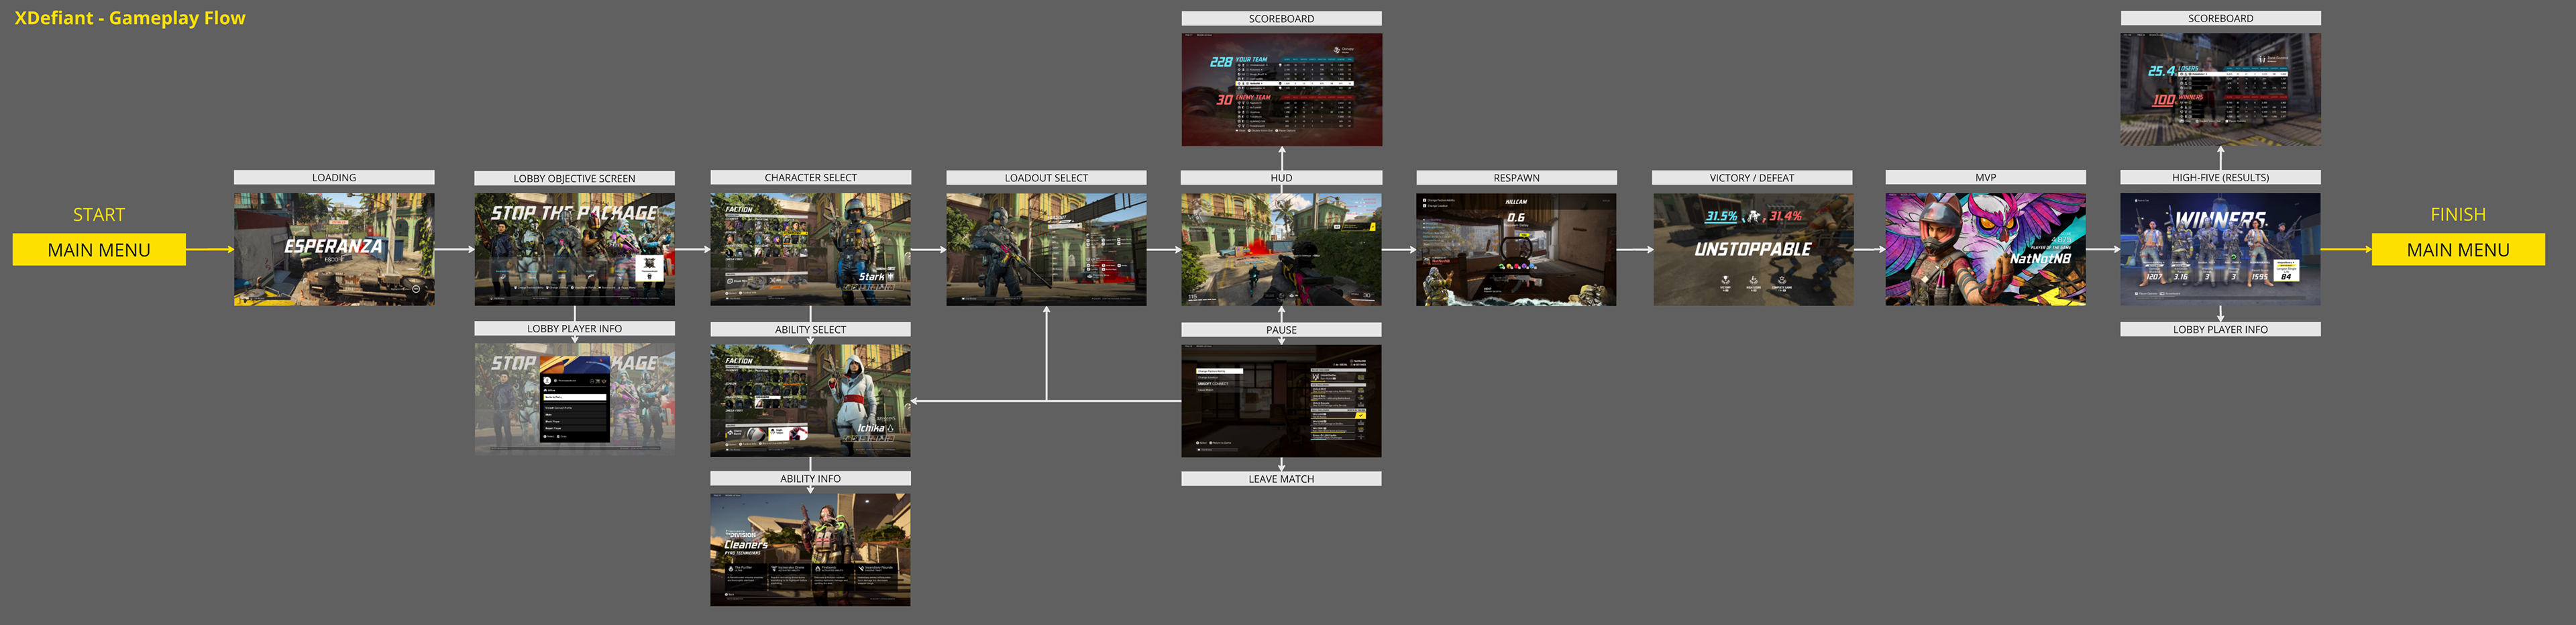Viewport: 2576px width, 625px height.
Task: Click the MAIN MENU box under START
Action: 99,250
